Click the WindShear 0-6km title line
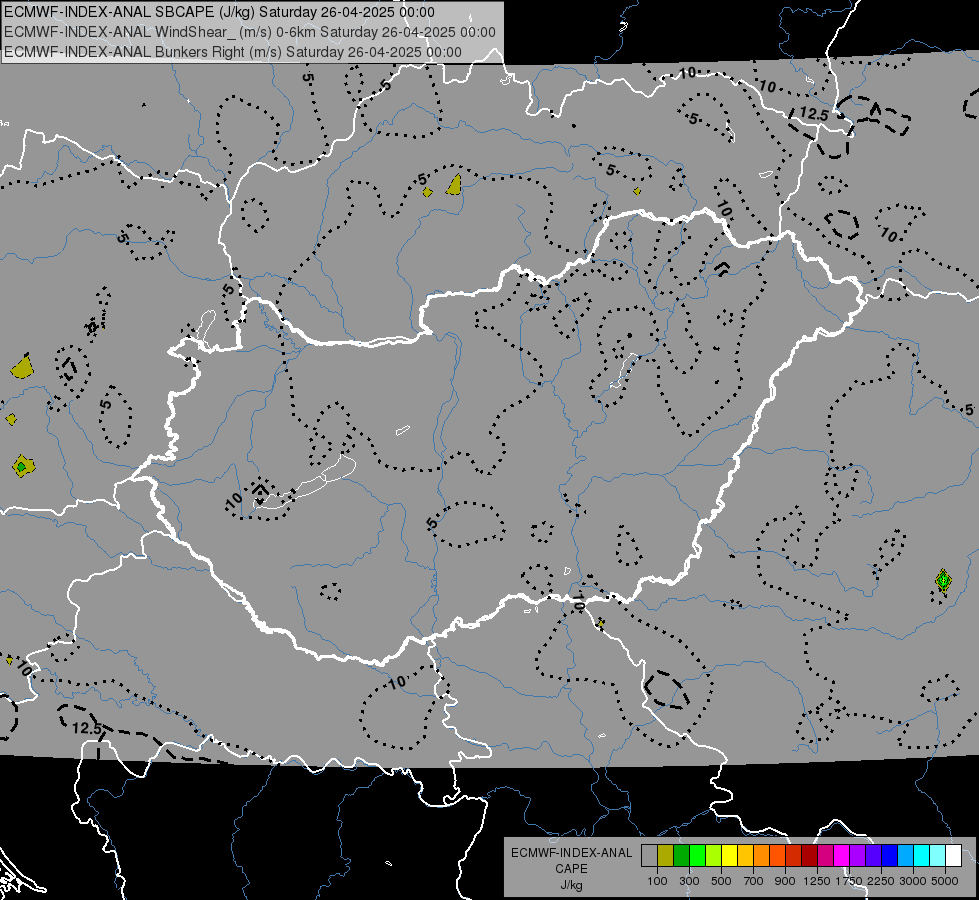The image size is (979, 900). pyautogui.click(x=250, y=32)
